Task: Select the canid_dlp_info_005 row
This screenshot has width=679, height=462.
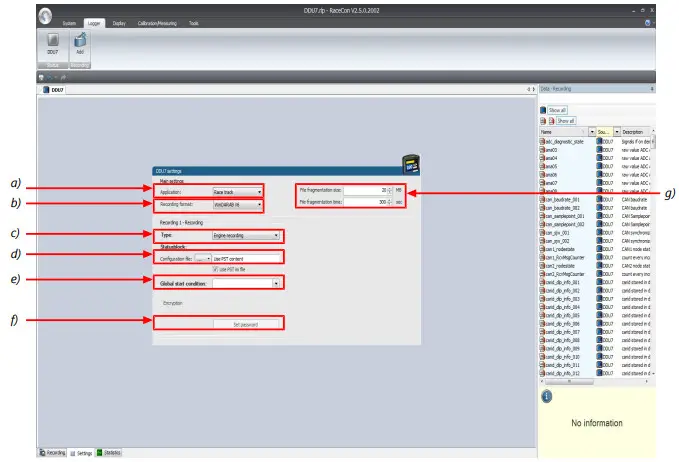Action: click(x=595, y=315)
